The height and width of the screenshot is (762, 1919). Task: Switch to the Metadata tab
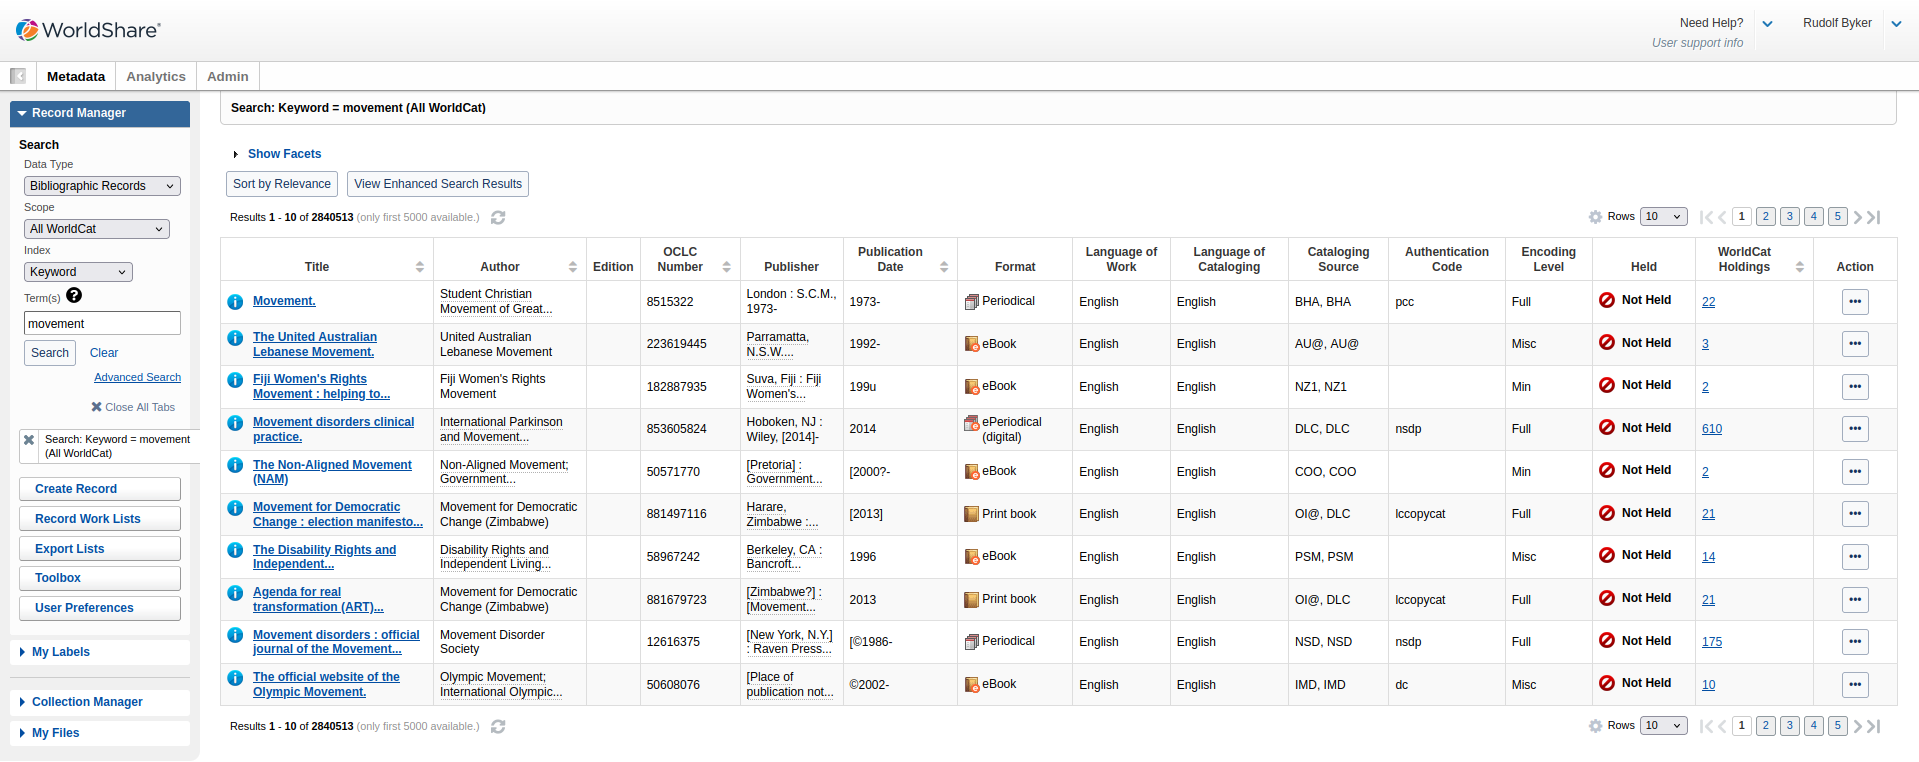(76, 76)
